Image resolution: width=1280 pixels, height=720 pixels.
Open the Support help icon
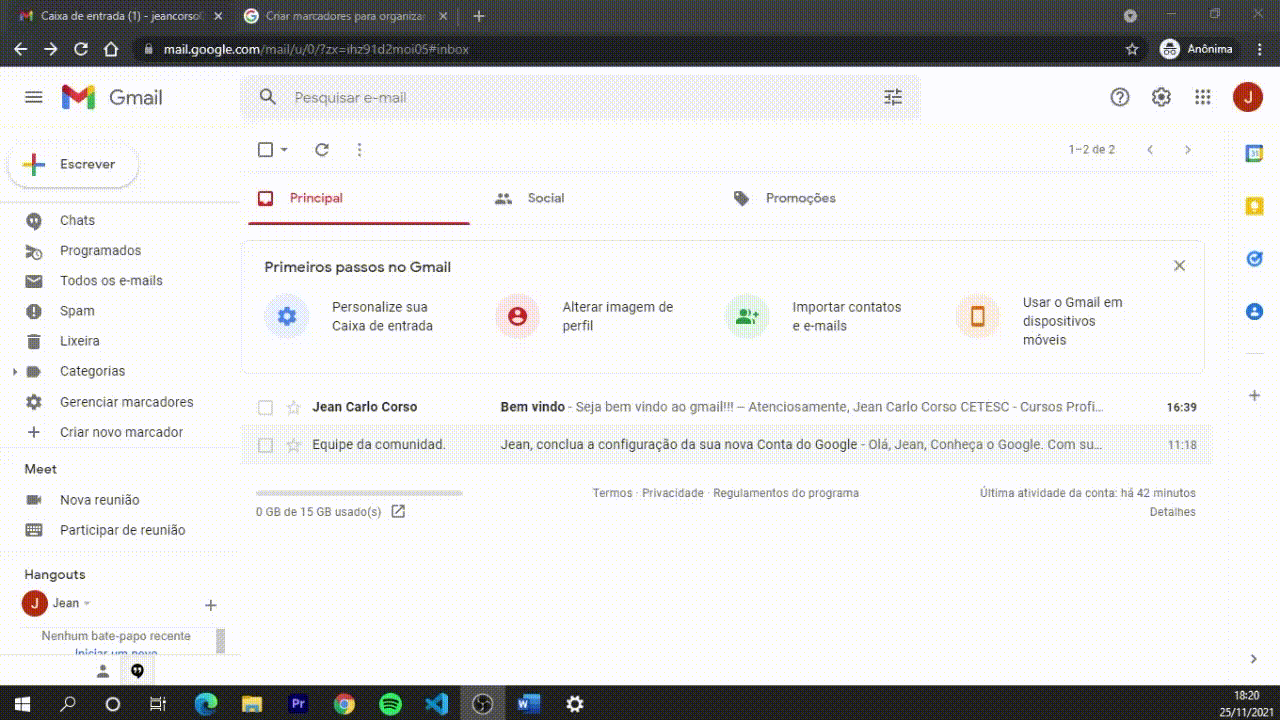tap(1120, 97)
